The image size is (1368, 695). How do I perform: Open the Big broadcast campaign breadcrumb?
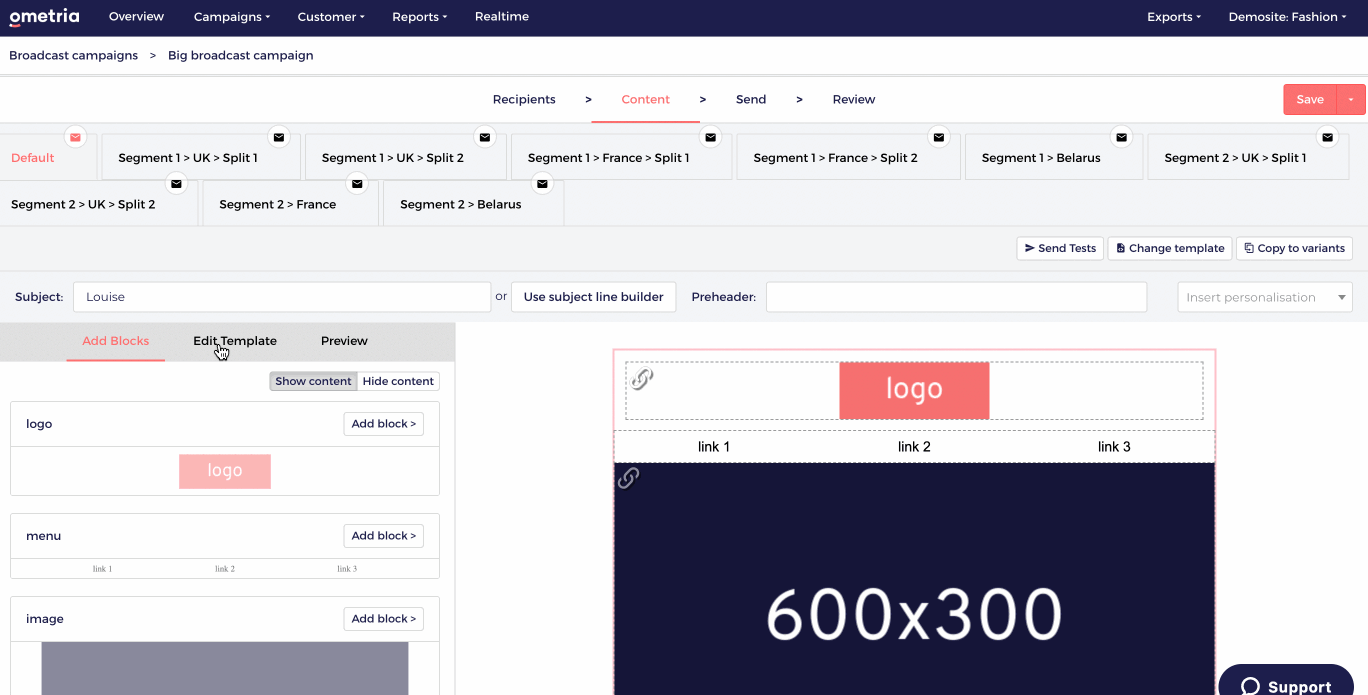(240, 55)
